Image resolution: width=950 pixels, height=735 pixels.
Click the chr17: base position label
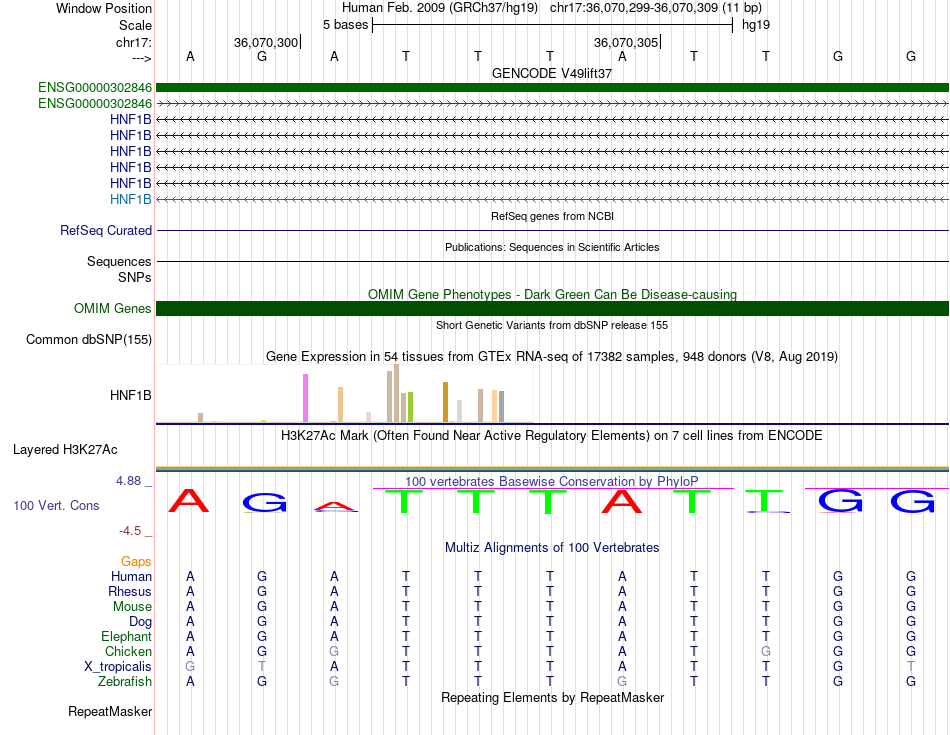coord(133,42)
